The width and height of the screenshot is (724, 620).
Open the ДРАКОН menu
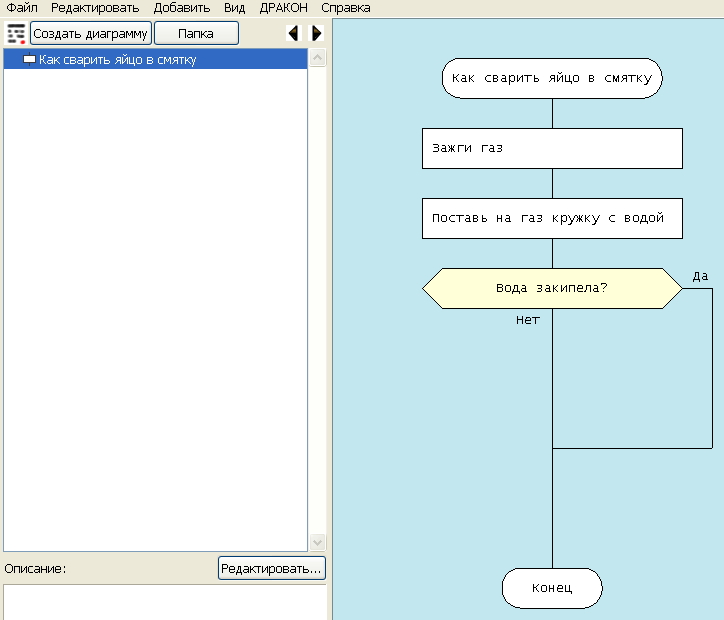283,8
